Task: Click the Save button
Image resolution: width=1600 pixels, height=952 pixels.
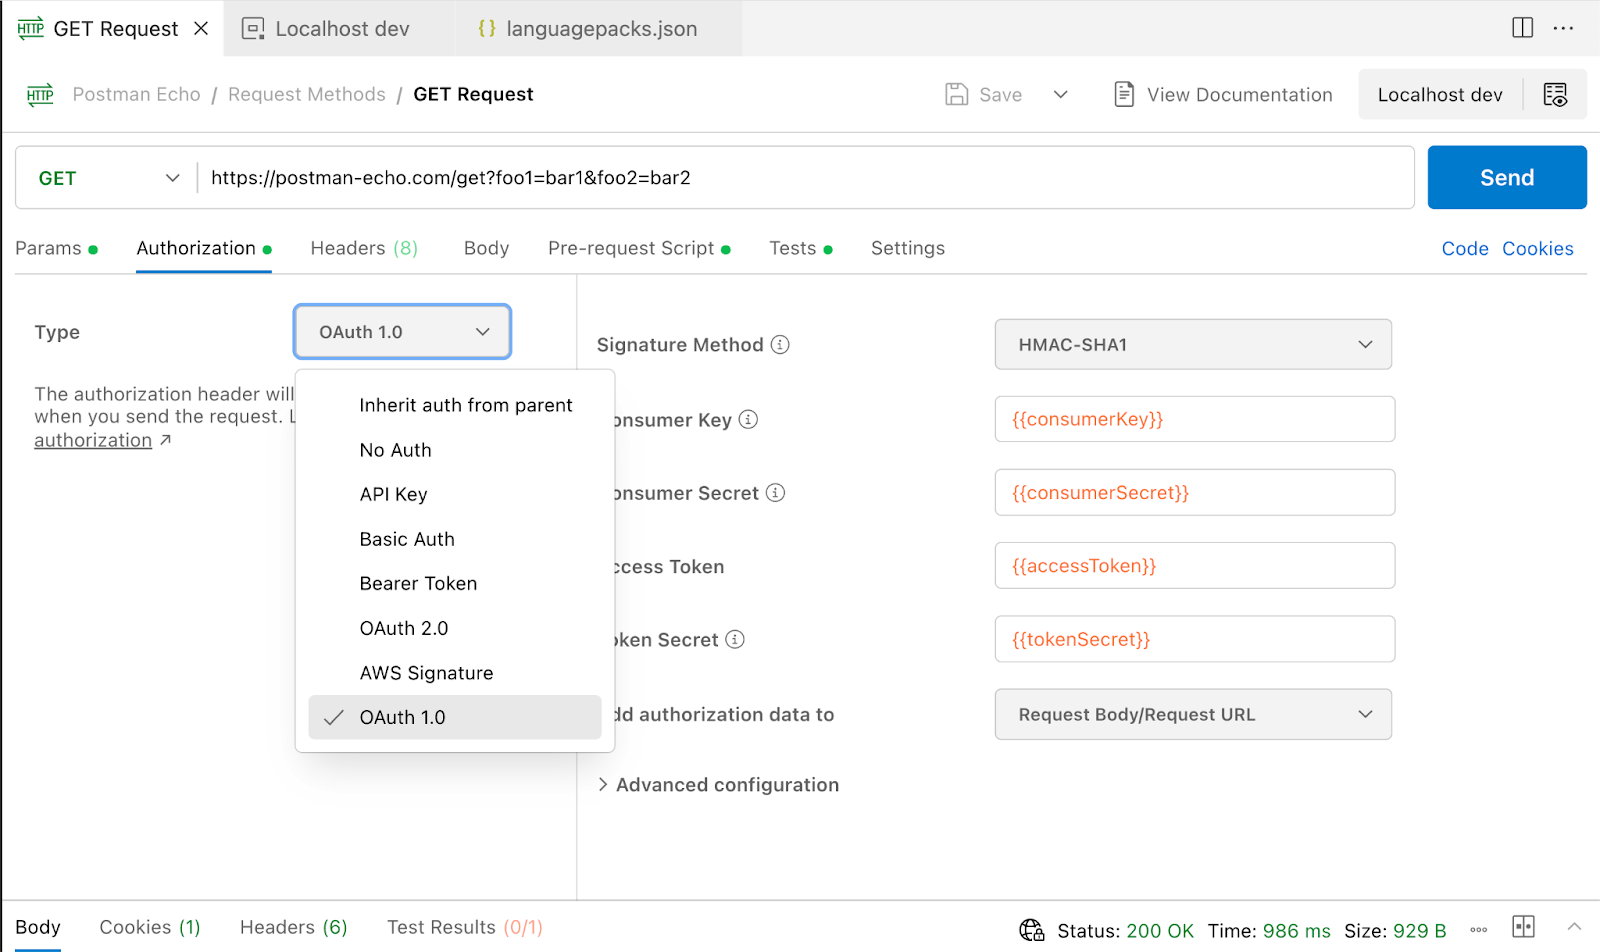Action: (984, 94)
